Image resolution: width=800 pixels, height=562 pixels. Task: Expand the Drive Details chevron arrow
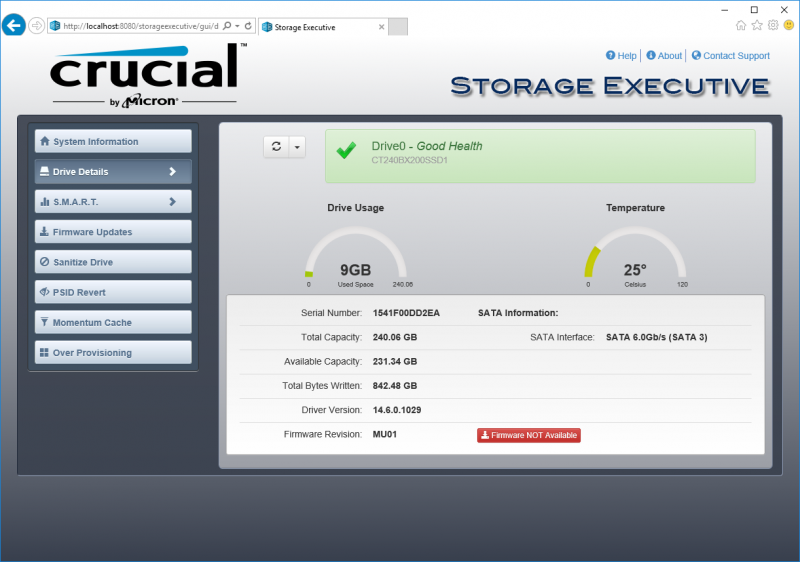click(172, 171)
